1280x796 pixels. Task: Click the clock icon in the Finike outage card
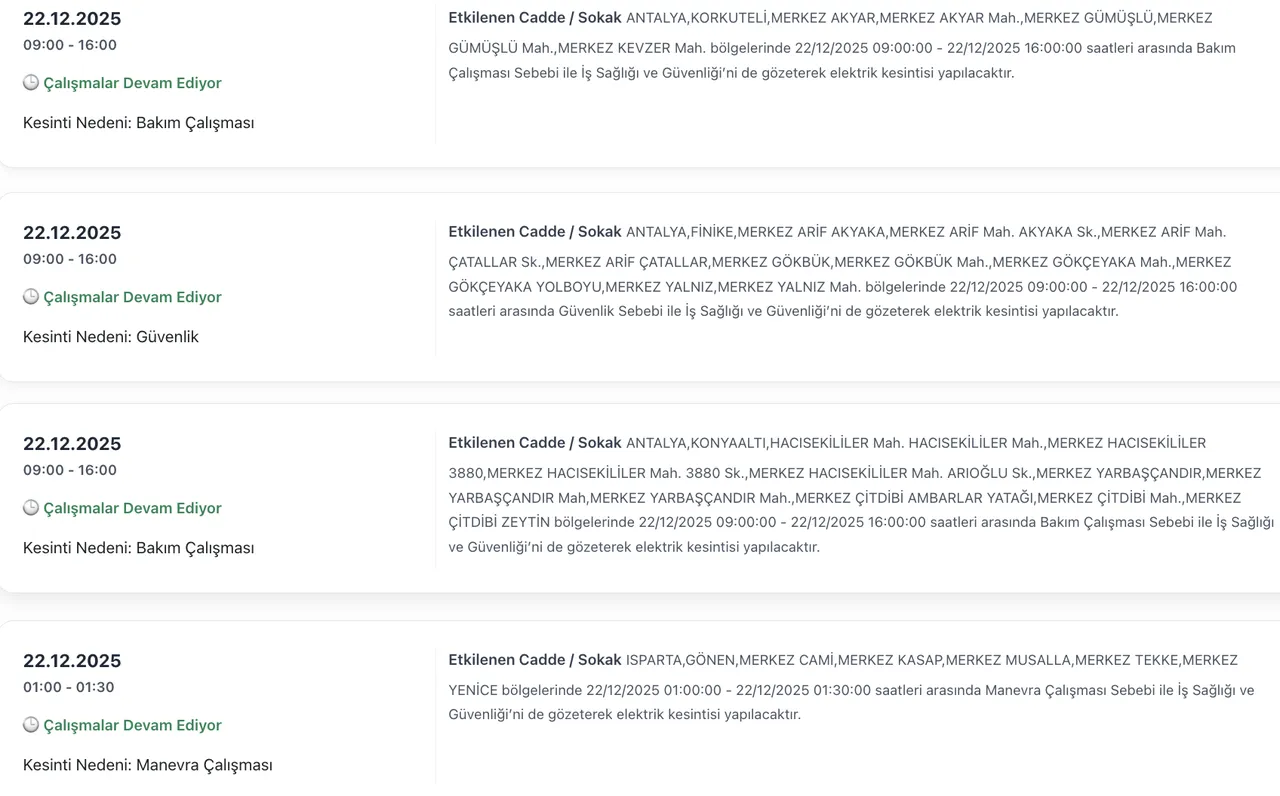click(31, 297)
